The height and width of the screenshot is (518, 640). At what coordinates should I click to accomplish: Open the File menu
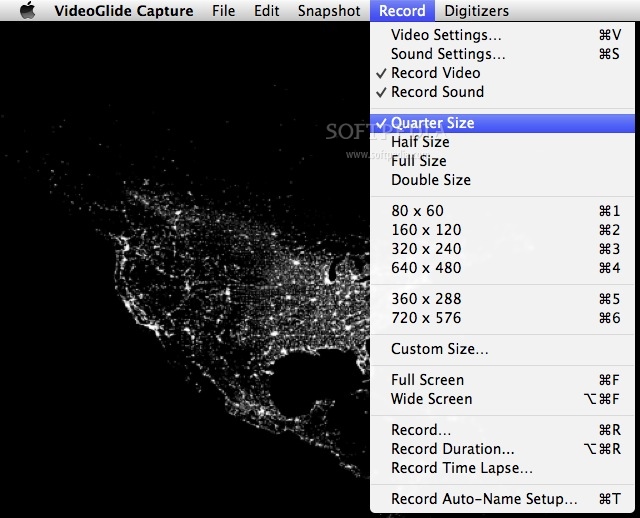pyautogui.click(x=224, y=11)
